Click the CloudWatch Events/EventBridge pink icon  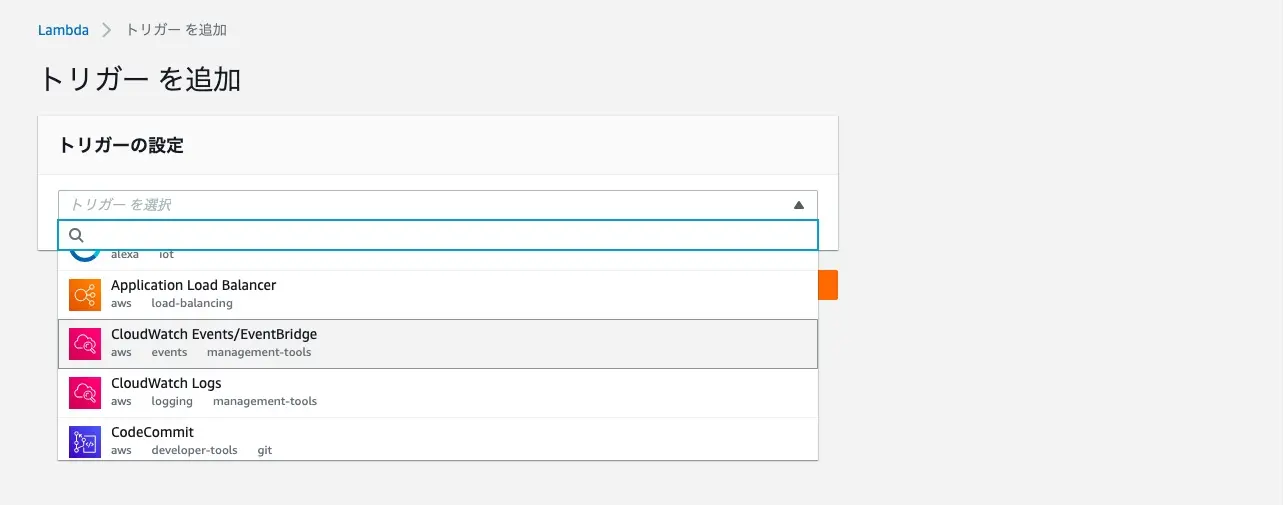(x=85, y=343)
